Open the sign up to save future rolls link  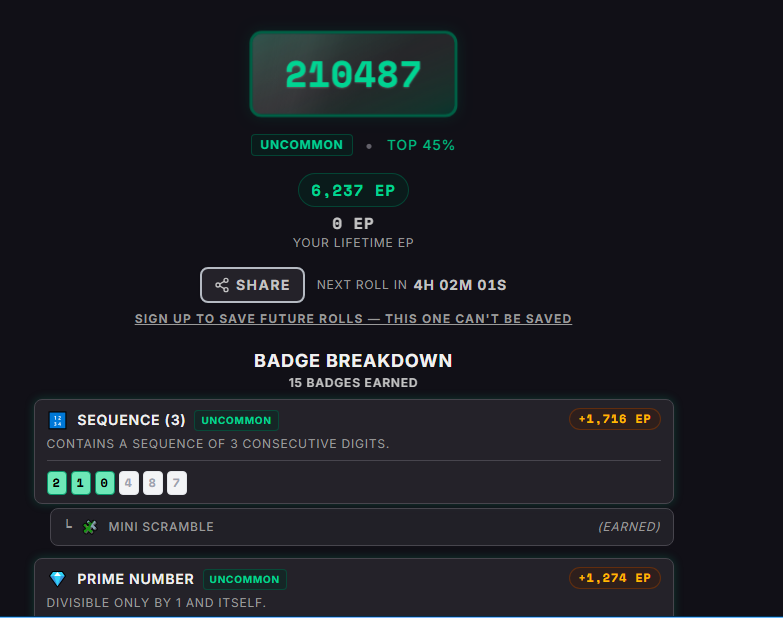tap(353, 318)
